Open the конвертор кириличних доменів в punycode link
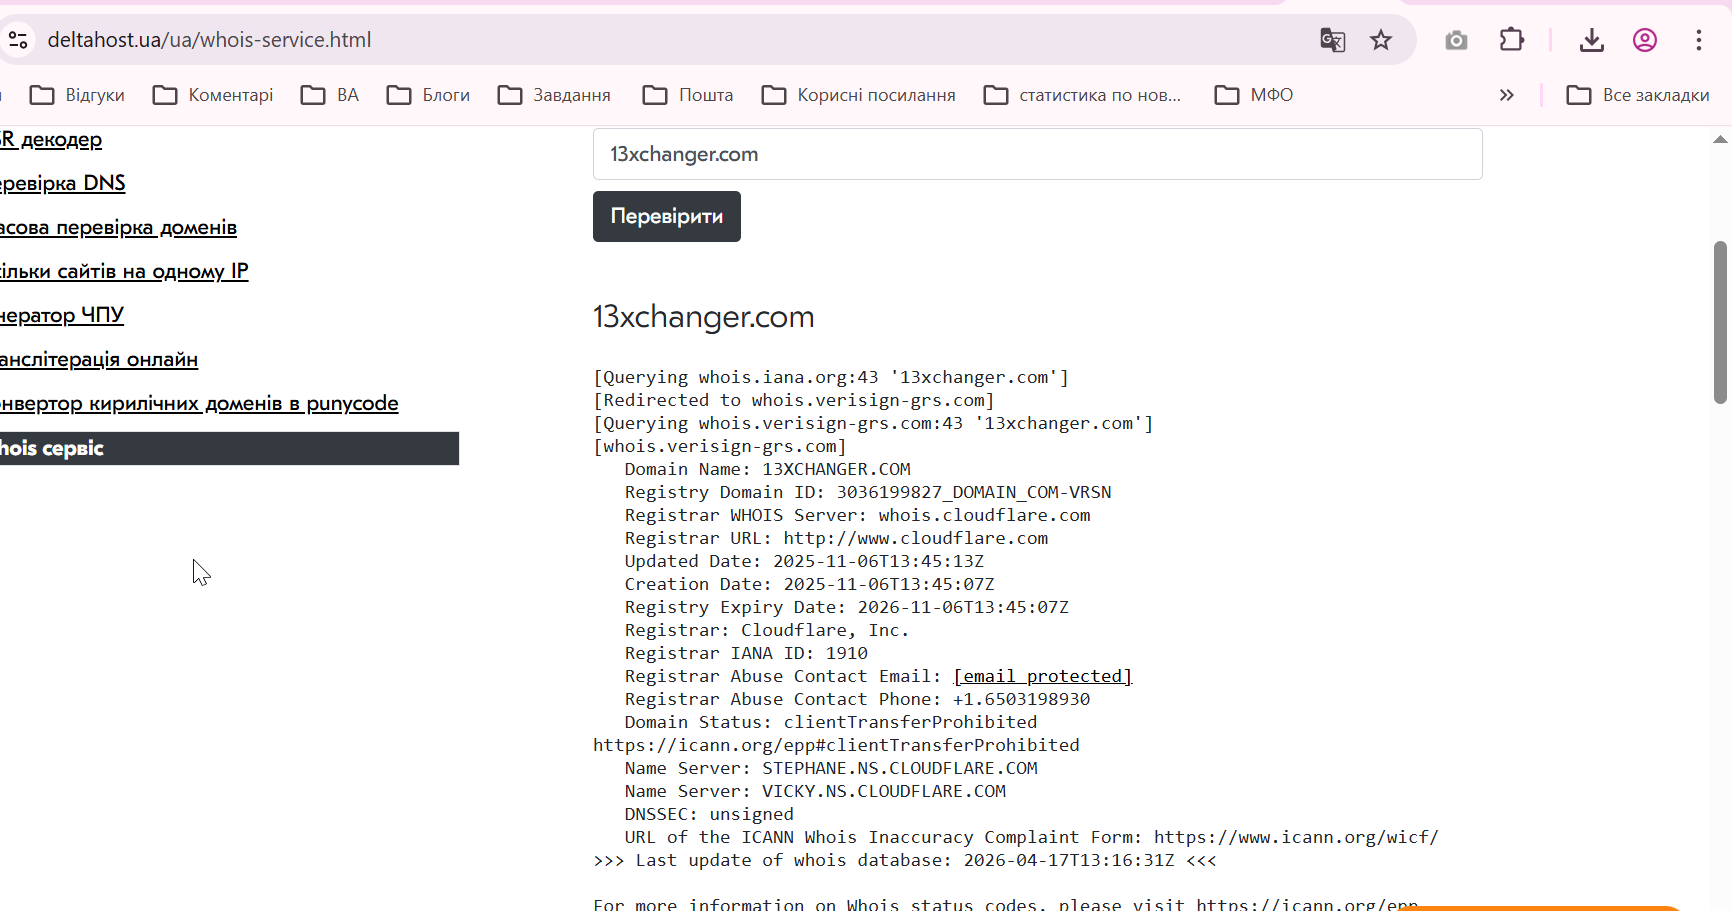 [x=199, y=404]
